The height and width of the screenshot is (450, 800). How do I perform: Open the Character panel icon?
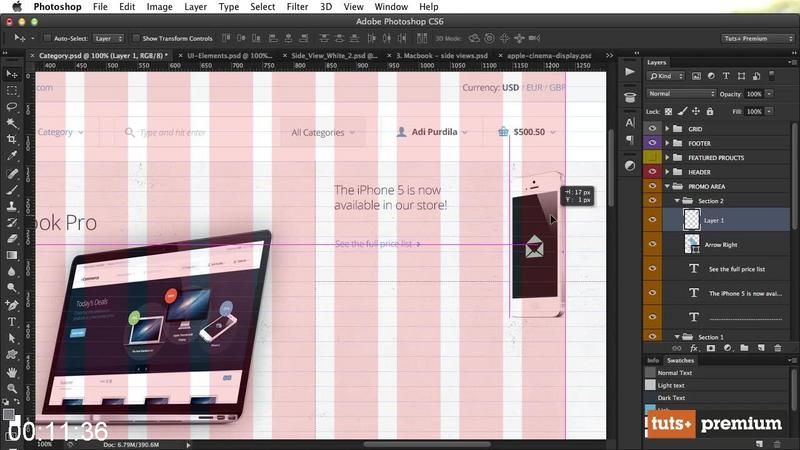click(630, 122)
